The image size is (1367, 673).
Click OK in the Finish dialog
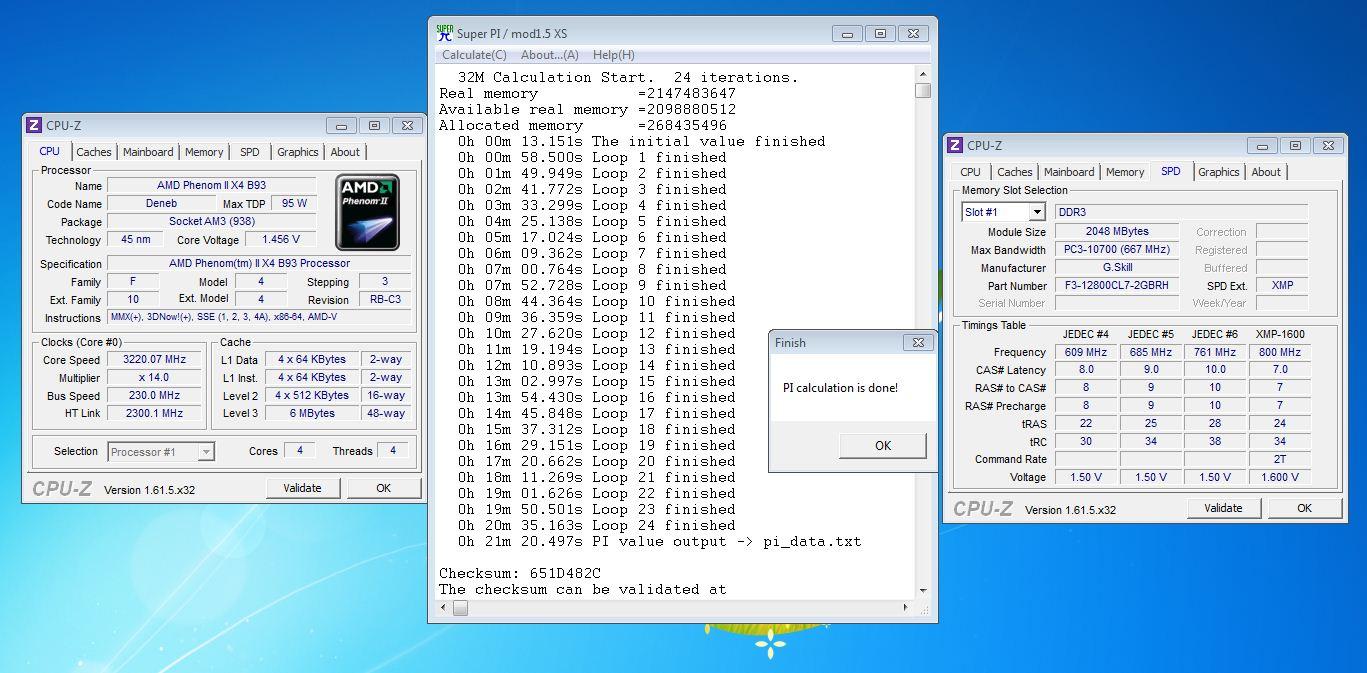pos(883,446)
